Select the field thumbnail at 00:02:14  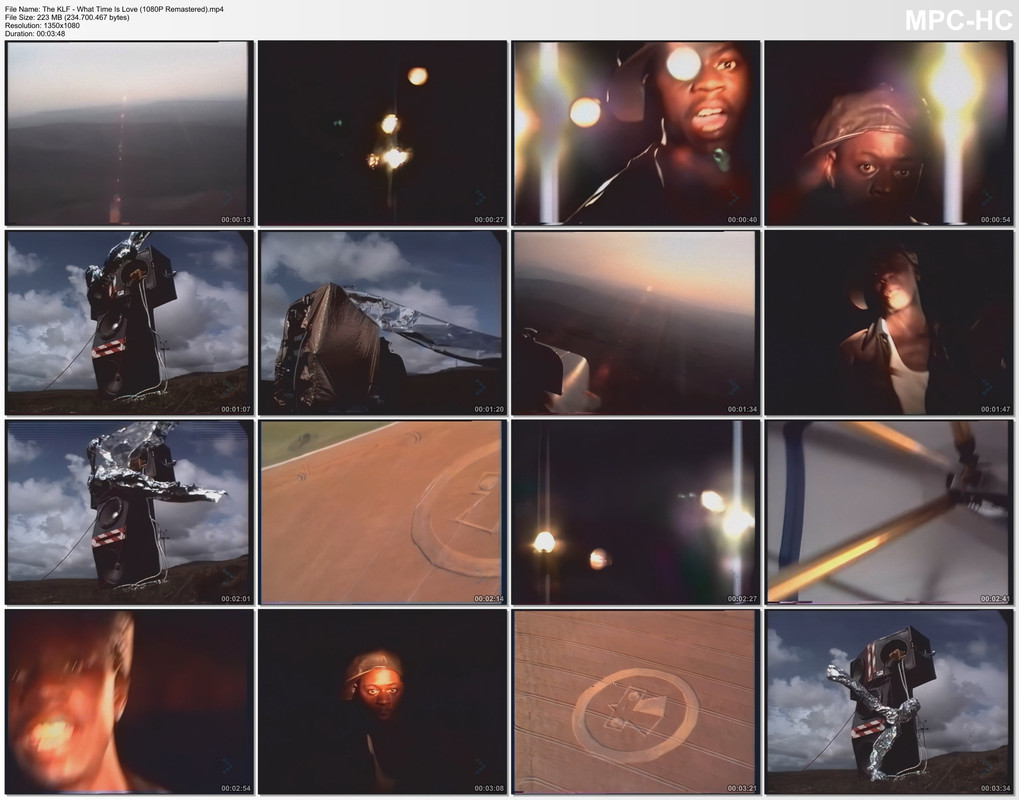click(x=382, y=512)
